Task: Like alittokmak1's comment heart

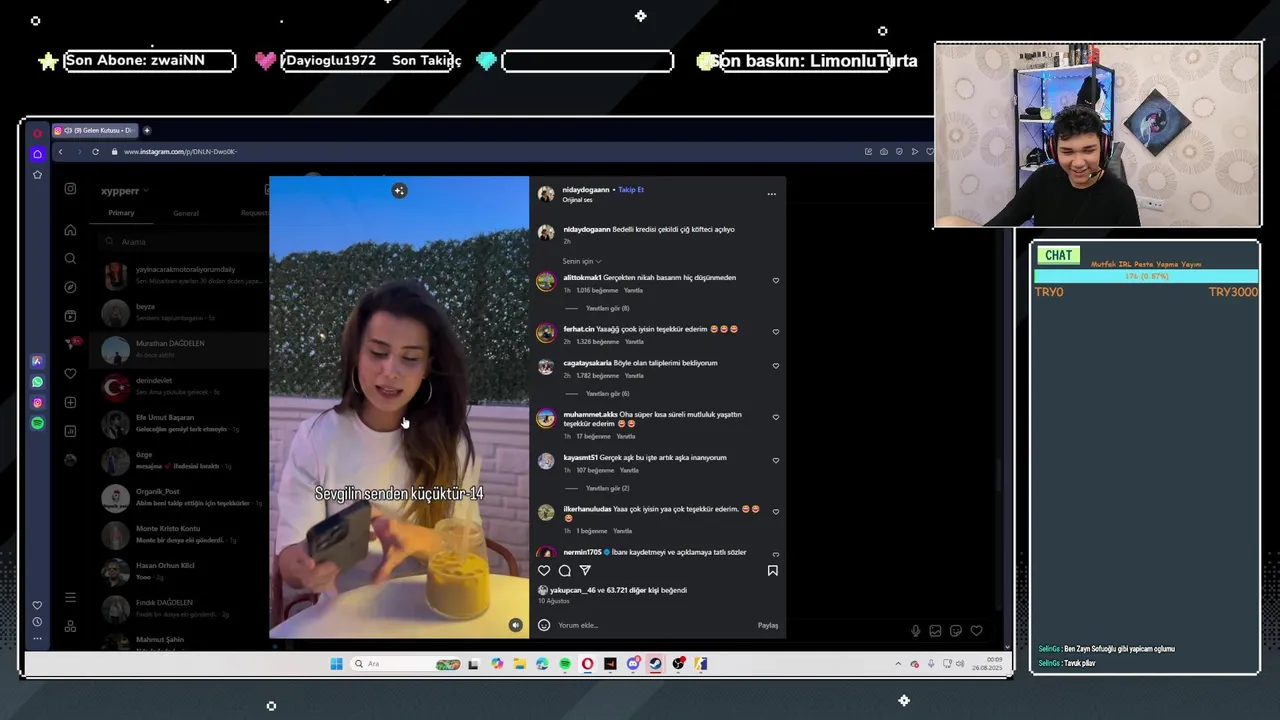Action: click(775, 281)
